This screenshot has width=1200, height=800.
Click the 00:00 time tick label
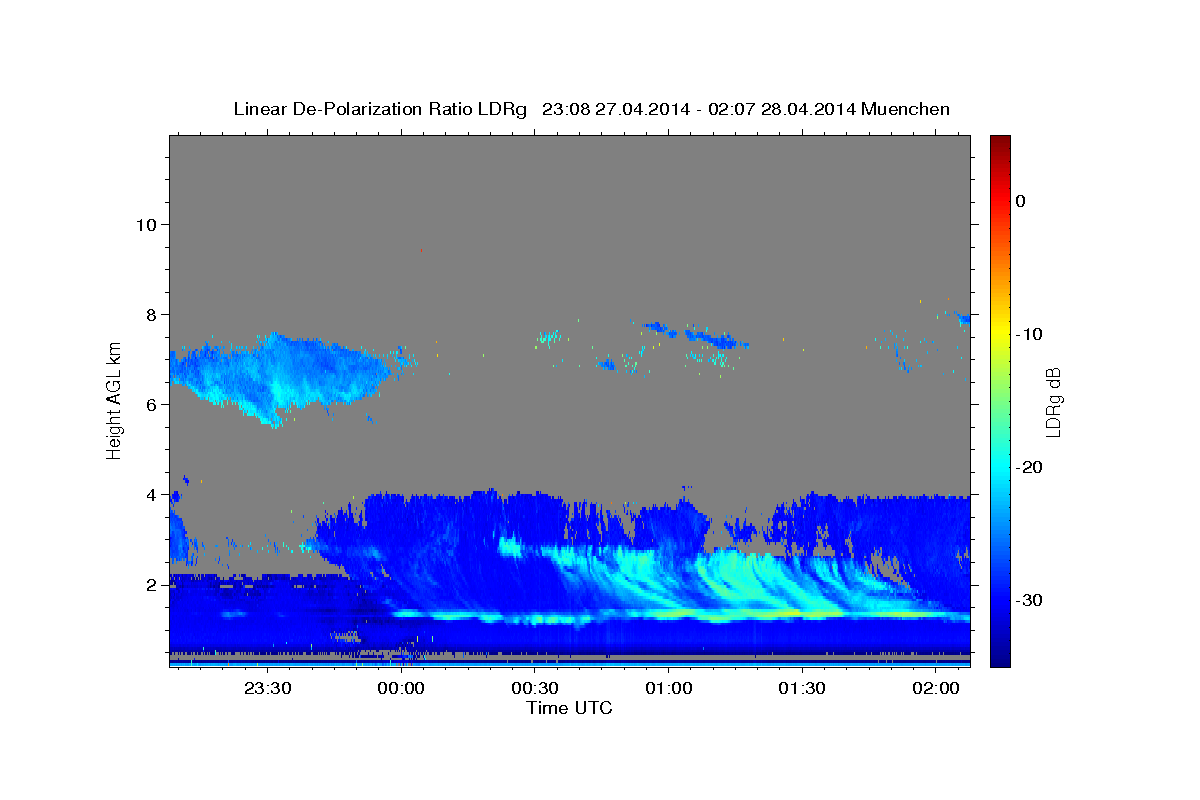click(402, 688)
